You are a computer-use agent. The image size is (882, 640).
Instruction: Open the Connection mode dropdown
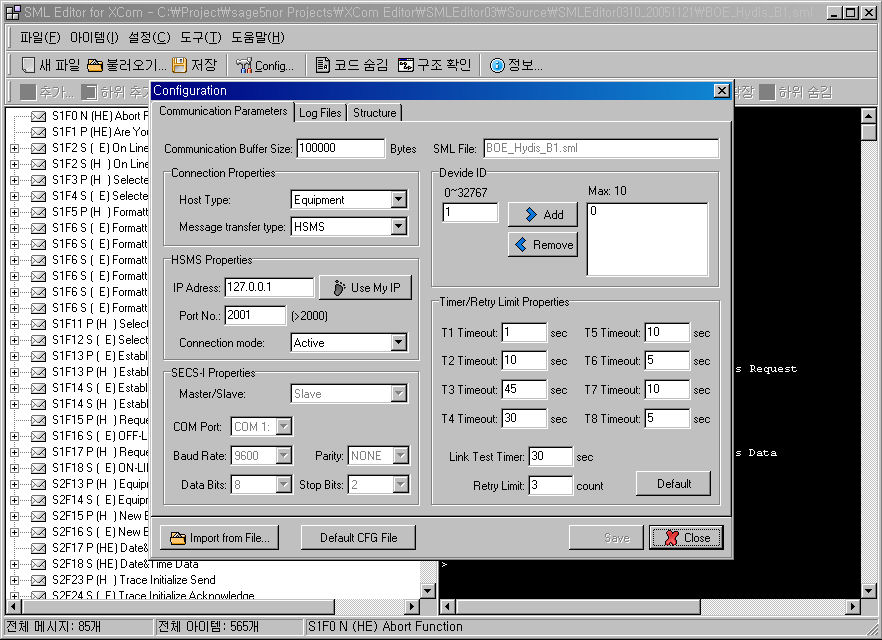pyautogui.click(x=399, y=343)
